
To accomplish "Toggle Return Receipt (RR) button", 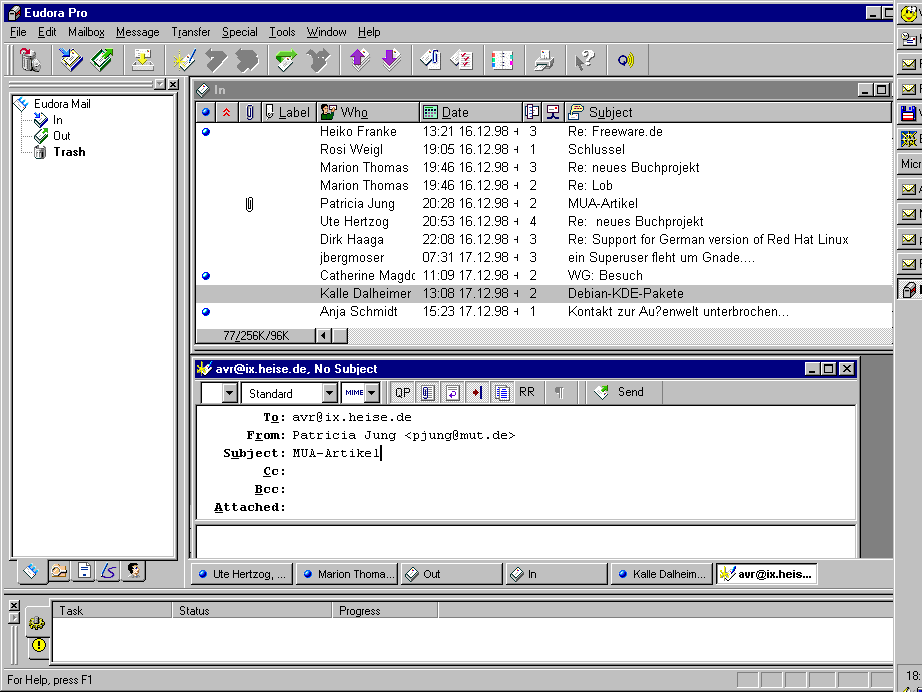I will [526, 393].
